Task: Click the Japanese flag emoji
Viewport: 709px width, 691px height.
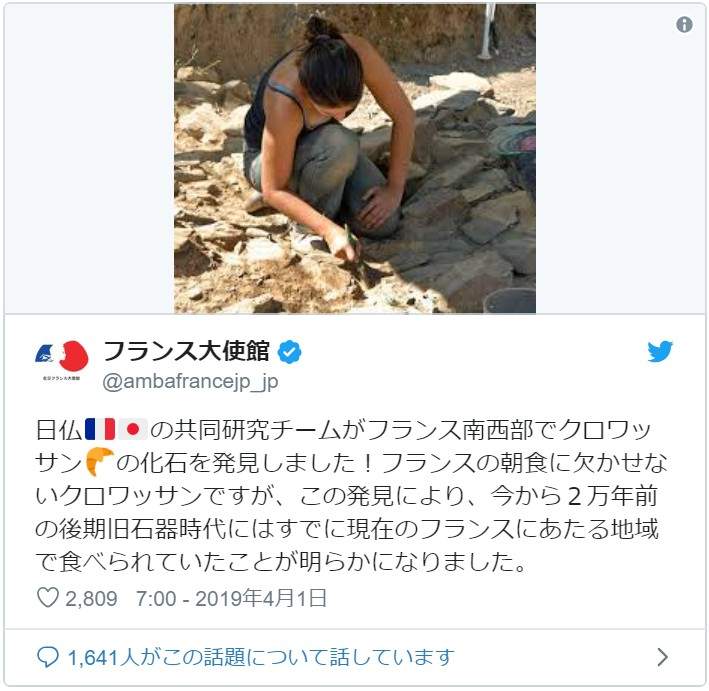Action: pos(132,429)
